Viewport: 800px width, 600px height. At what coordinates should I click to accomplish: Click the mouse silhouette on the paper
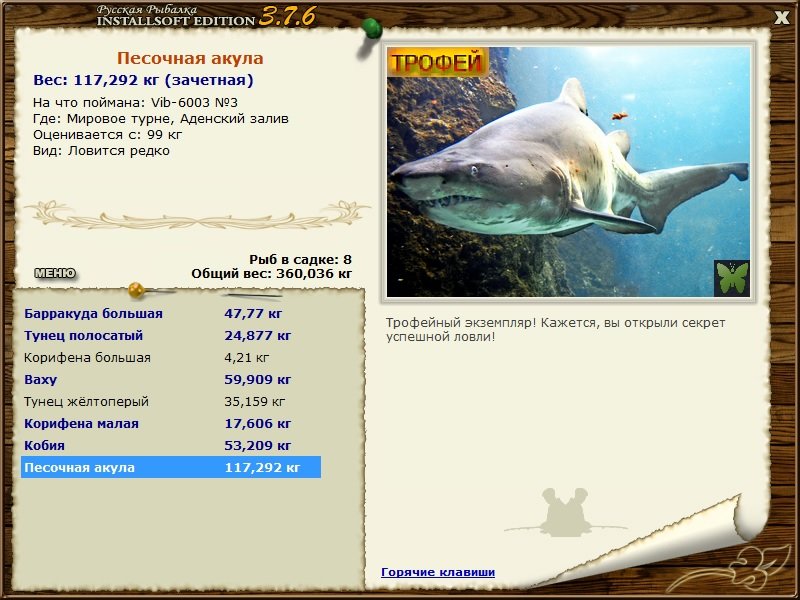point(565,513)
